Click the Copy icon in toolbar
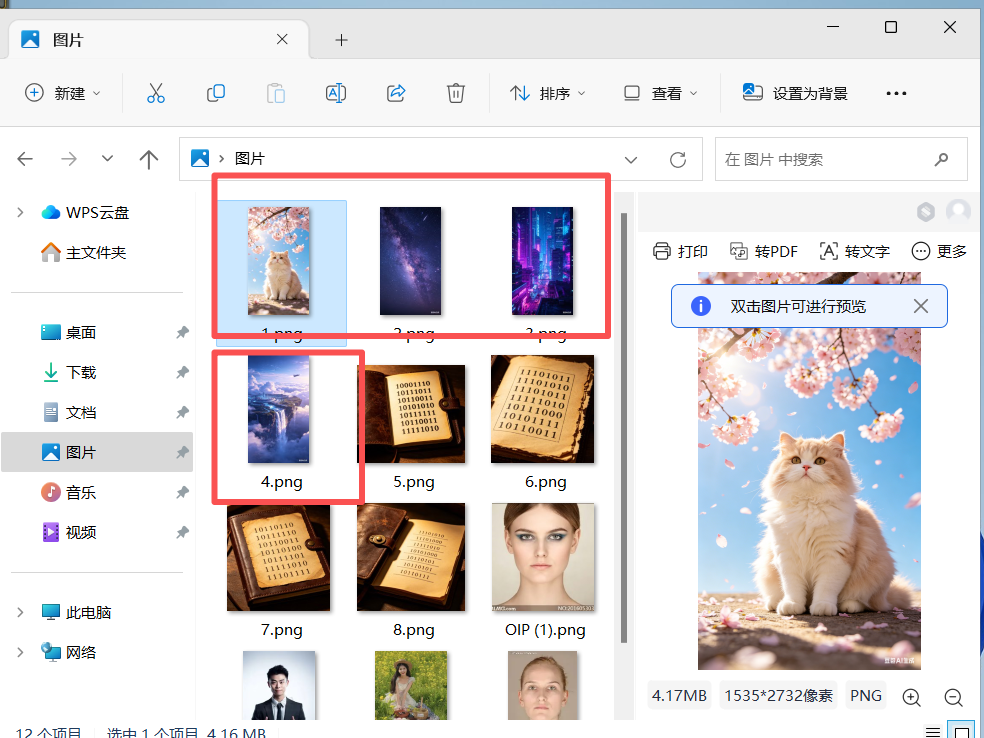The image size is (984, 738). click(216, 93)
